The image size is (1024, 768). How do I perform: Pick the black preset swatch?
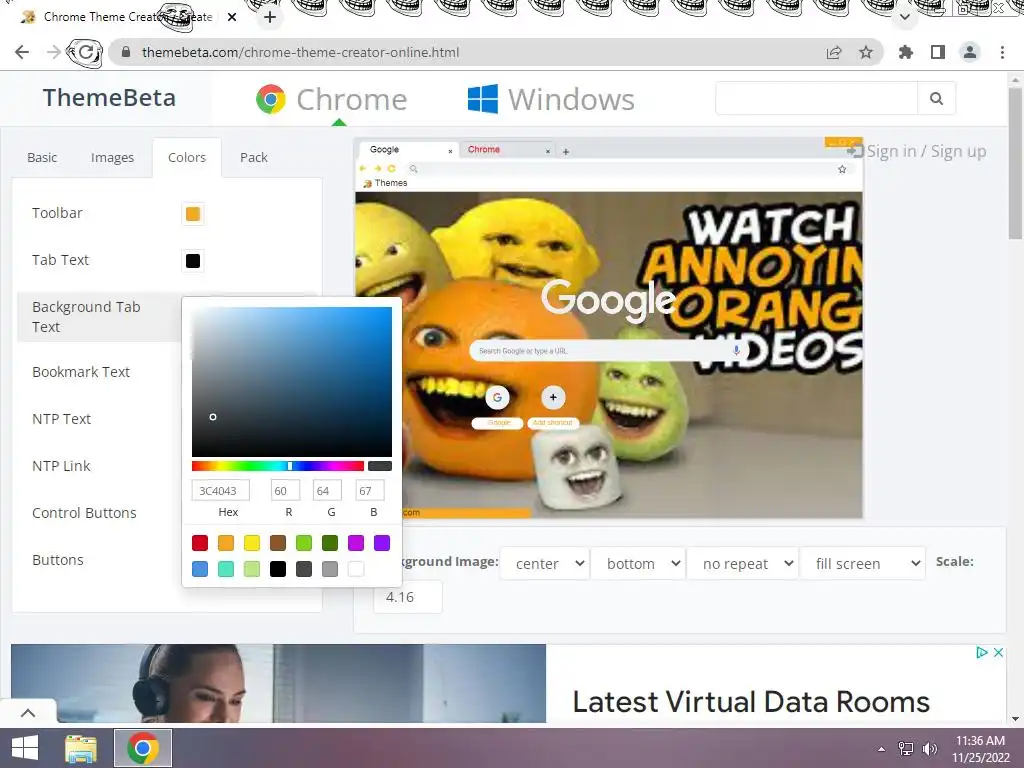tap(278, 569)
